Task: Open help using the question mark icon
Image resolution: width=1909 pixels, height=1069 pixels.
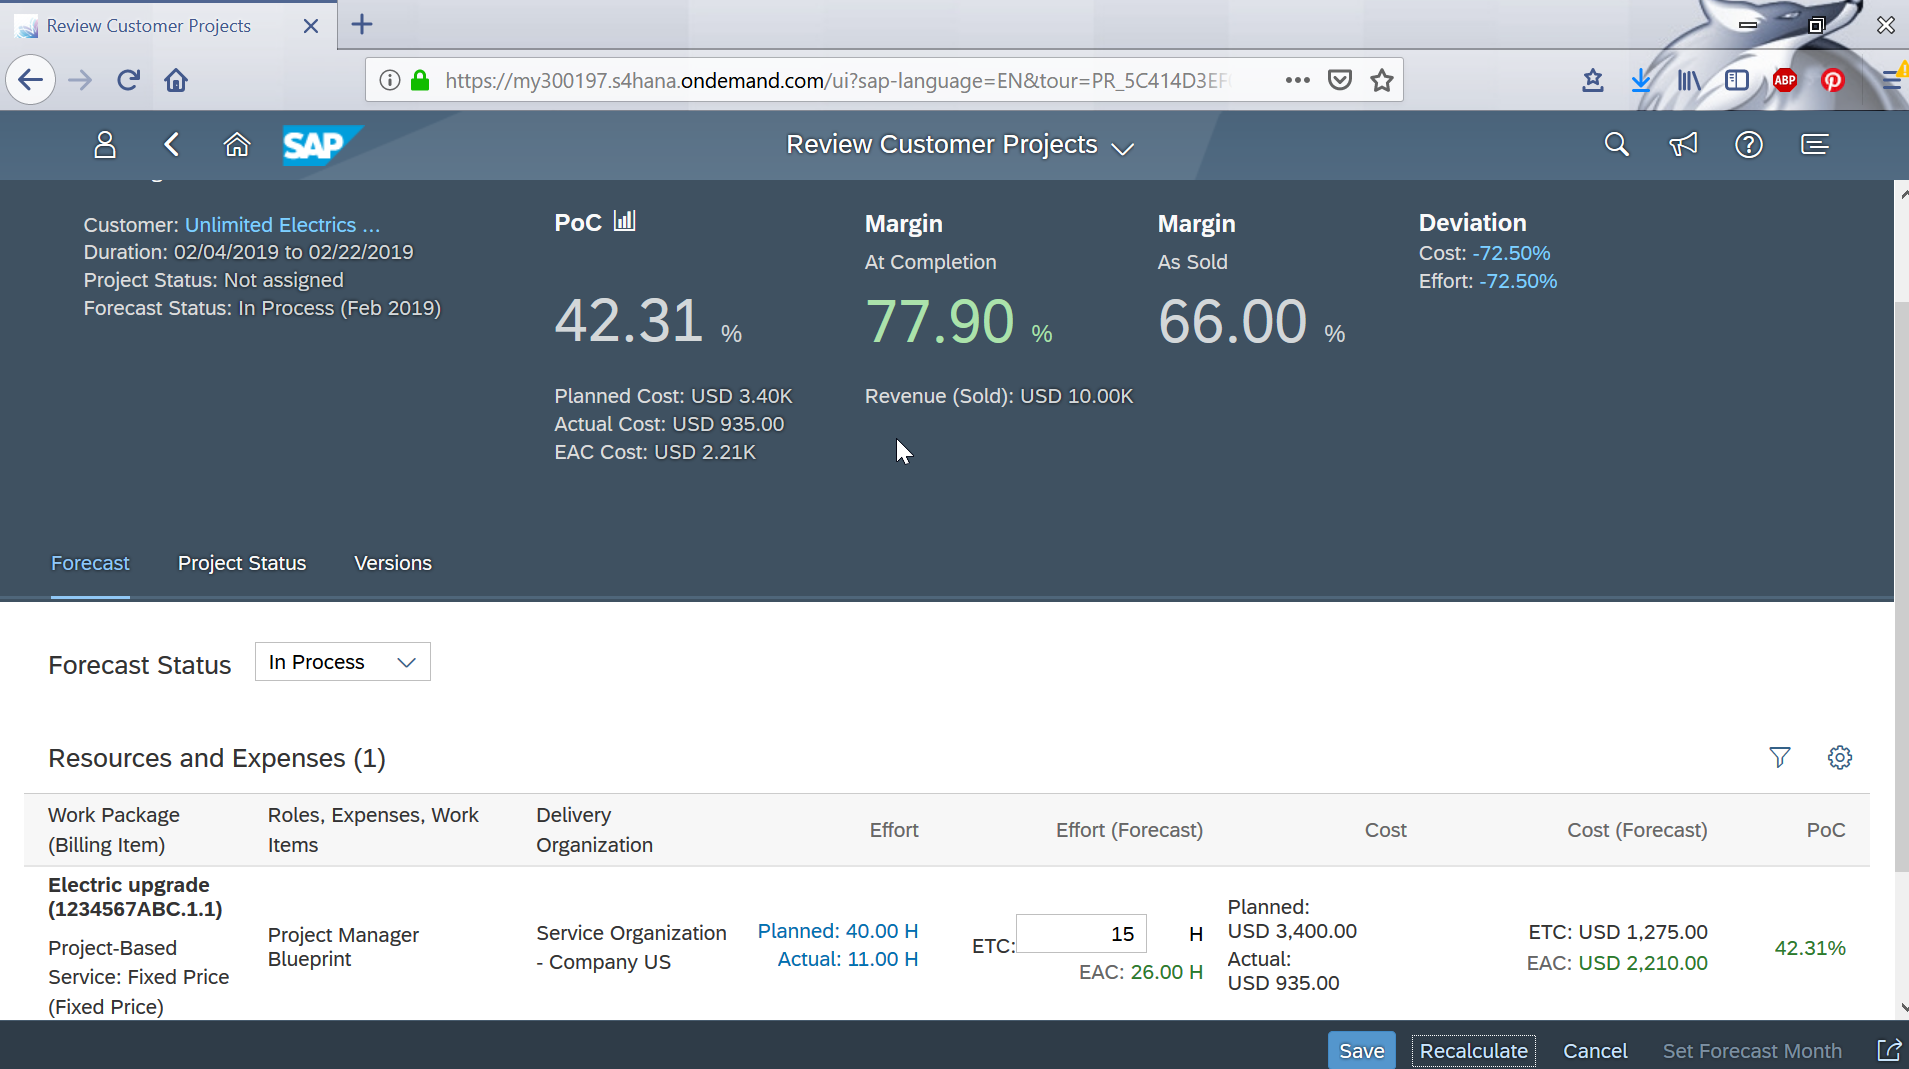Action: (1748, 144)
